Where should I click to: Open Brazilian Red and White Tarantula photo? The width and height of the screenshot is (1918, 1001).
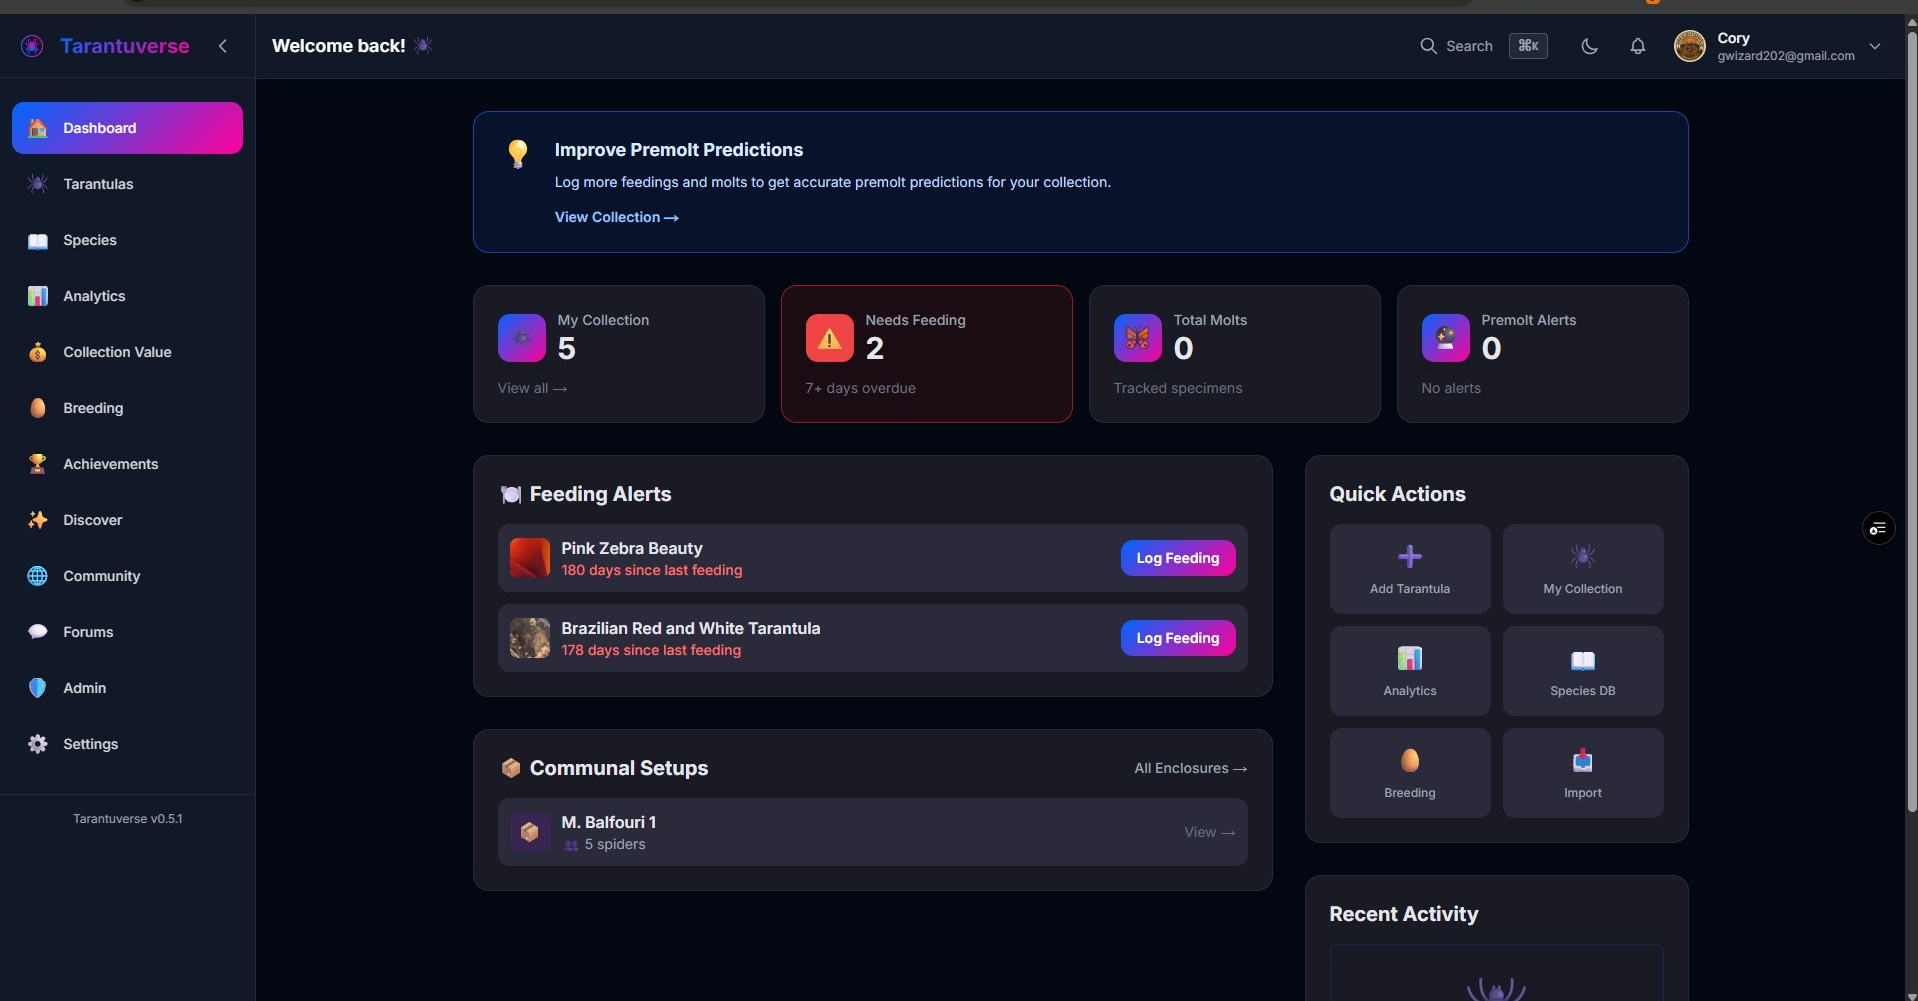pyautogui.click(x=530, y=638)
